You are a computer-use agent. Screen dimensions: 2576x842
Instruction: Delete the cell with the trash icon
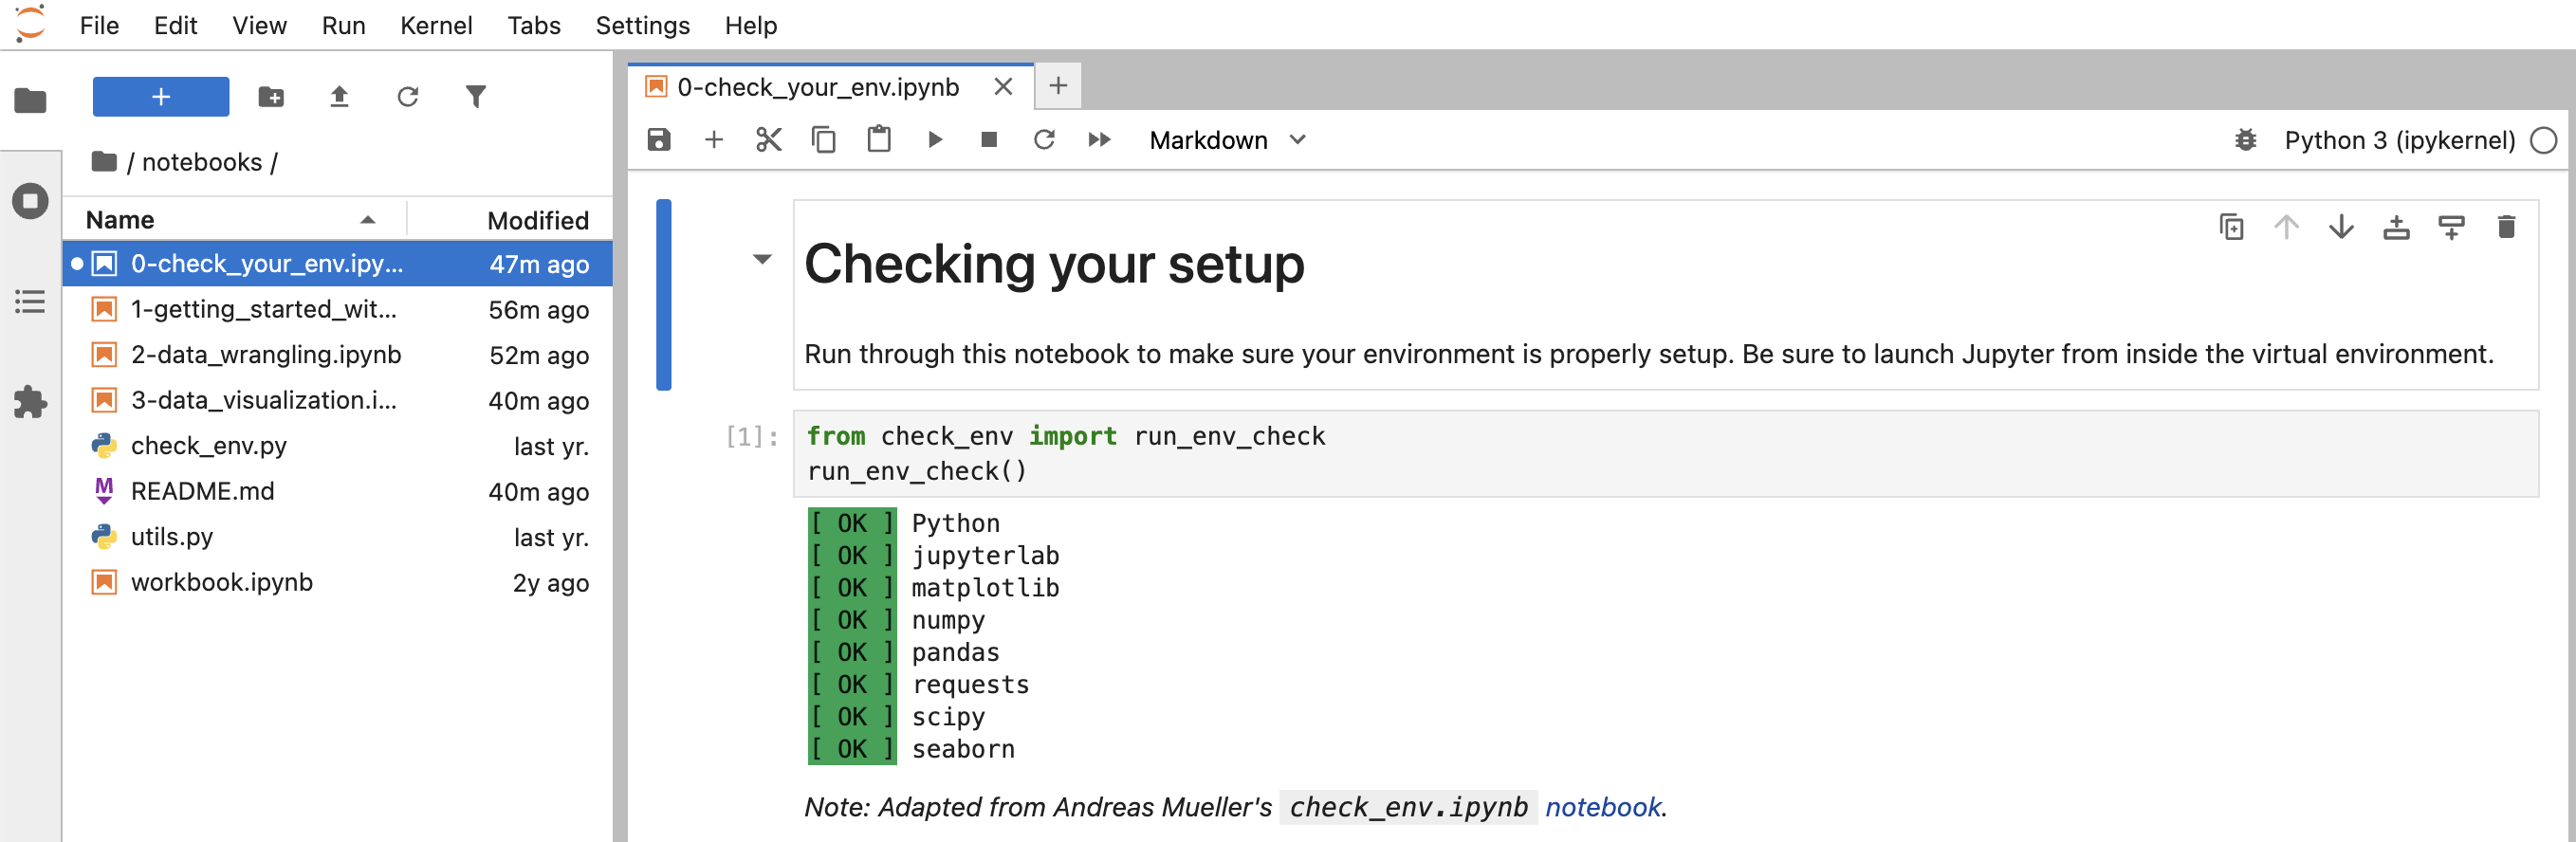coord(2506,227)
